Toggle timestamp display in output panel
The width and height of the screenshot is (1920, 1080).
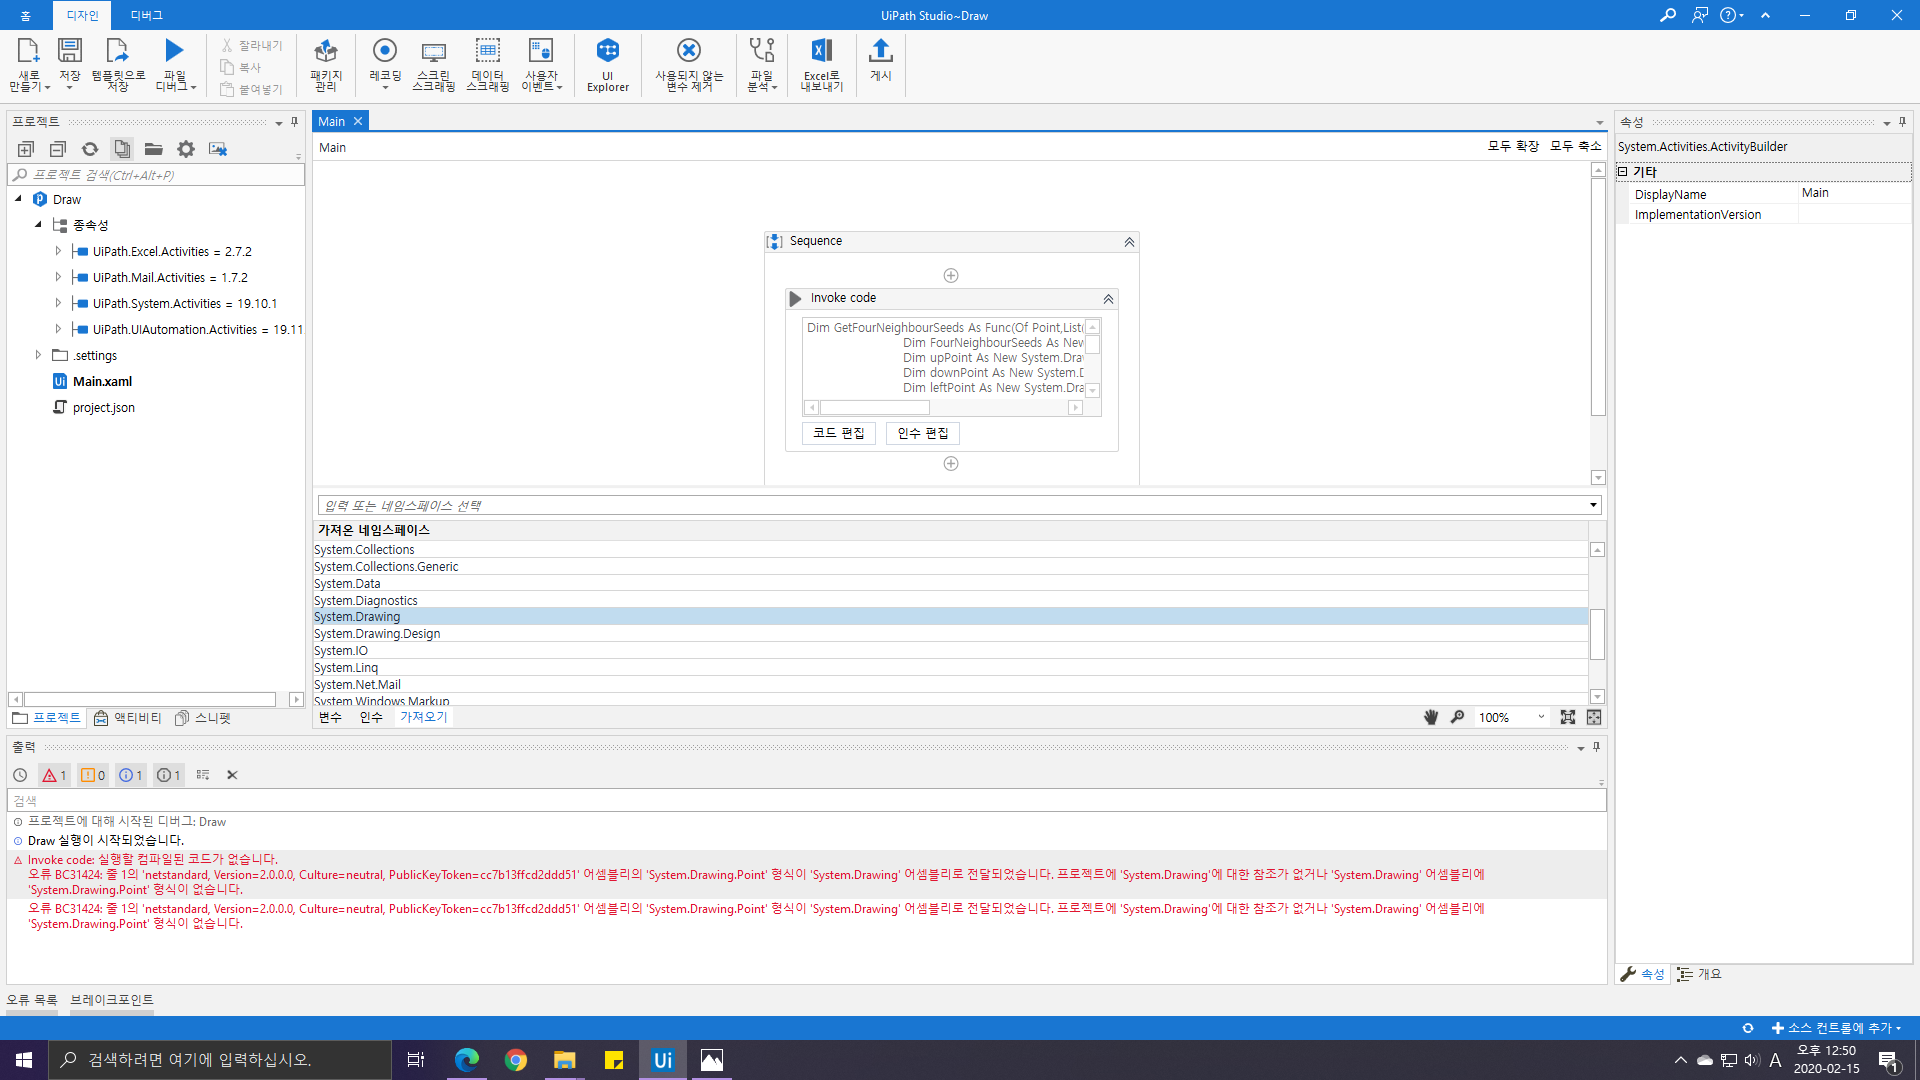(20, 775)
